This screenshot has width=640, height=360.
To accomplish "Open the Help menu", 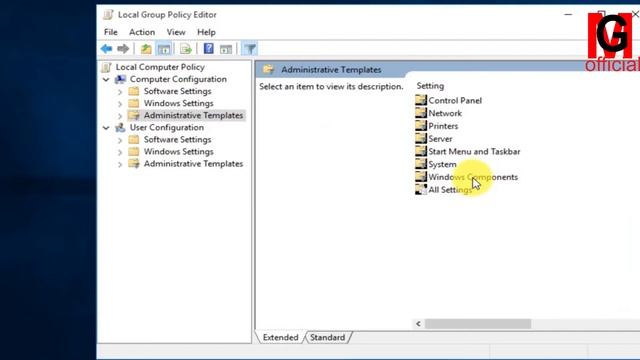I will click(x=207, y=32).
